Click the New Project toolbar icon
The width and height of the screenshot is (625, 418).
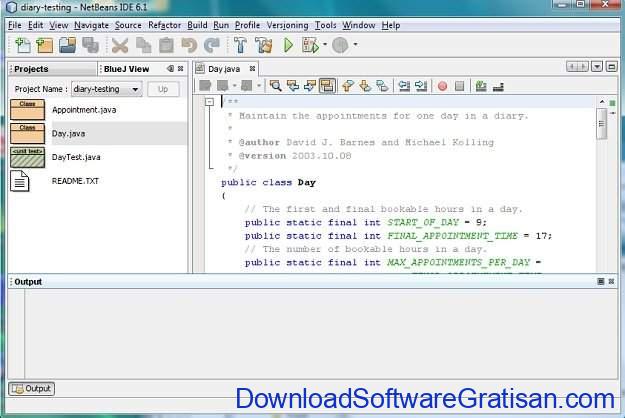click(45, 45)
